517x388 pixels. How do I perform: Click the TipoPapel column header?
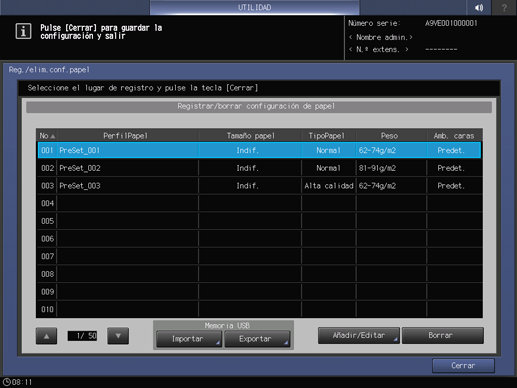[x=328, y=136]
